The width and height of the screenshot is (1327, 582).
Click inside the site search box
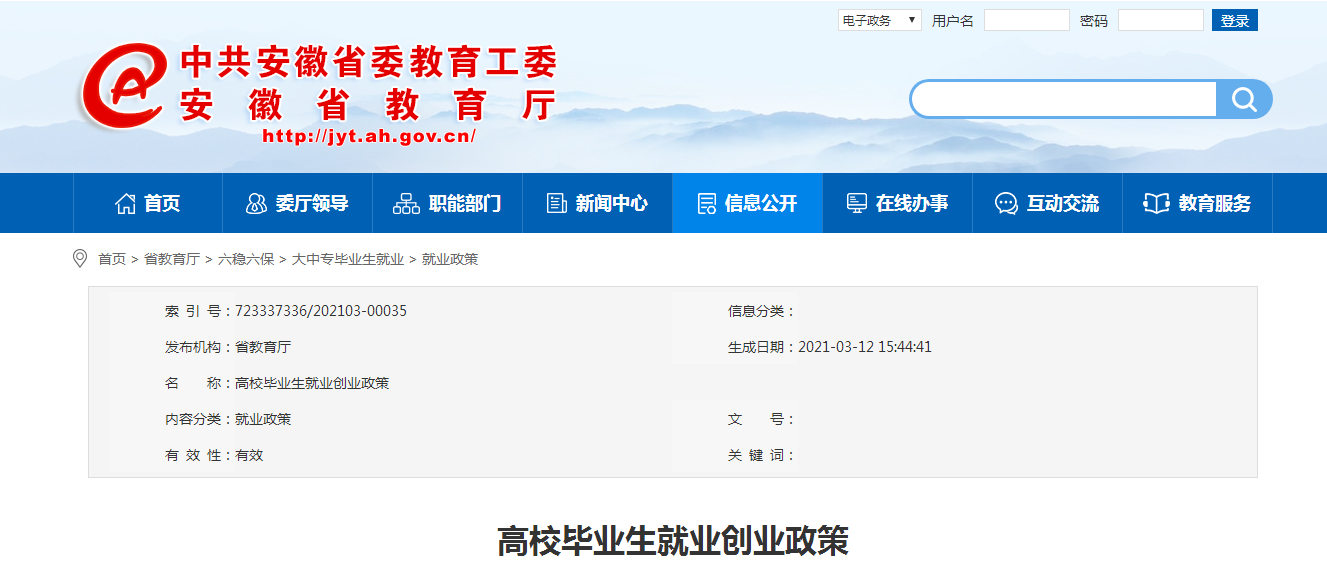tap(1064, 99)
